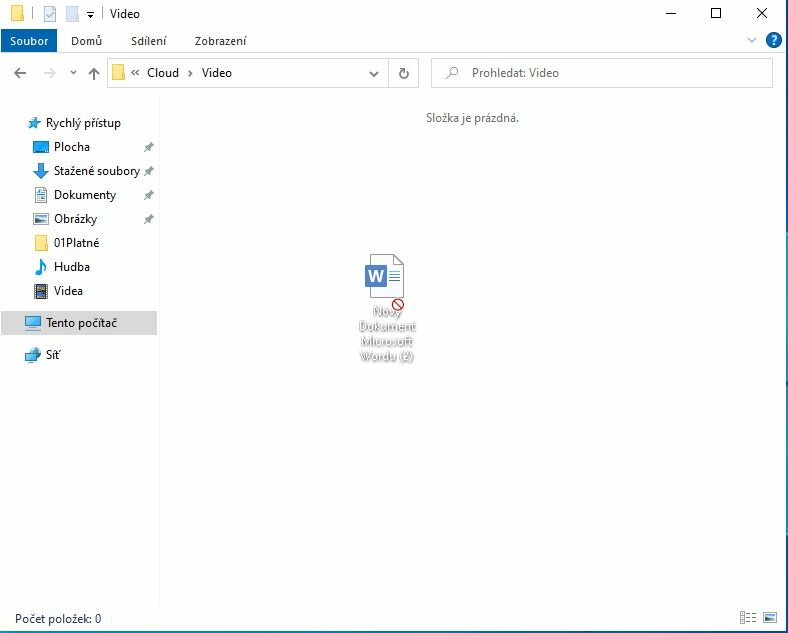Viewport: 788px width, 633px height.
Task: Open the Hudba music folder
Action: pyautogui.click(x=71, y=267)
